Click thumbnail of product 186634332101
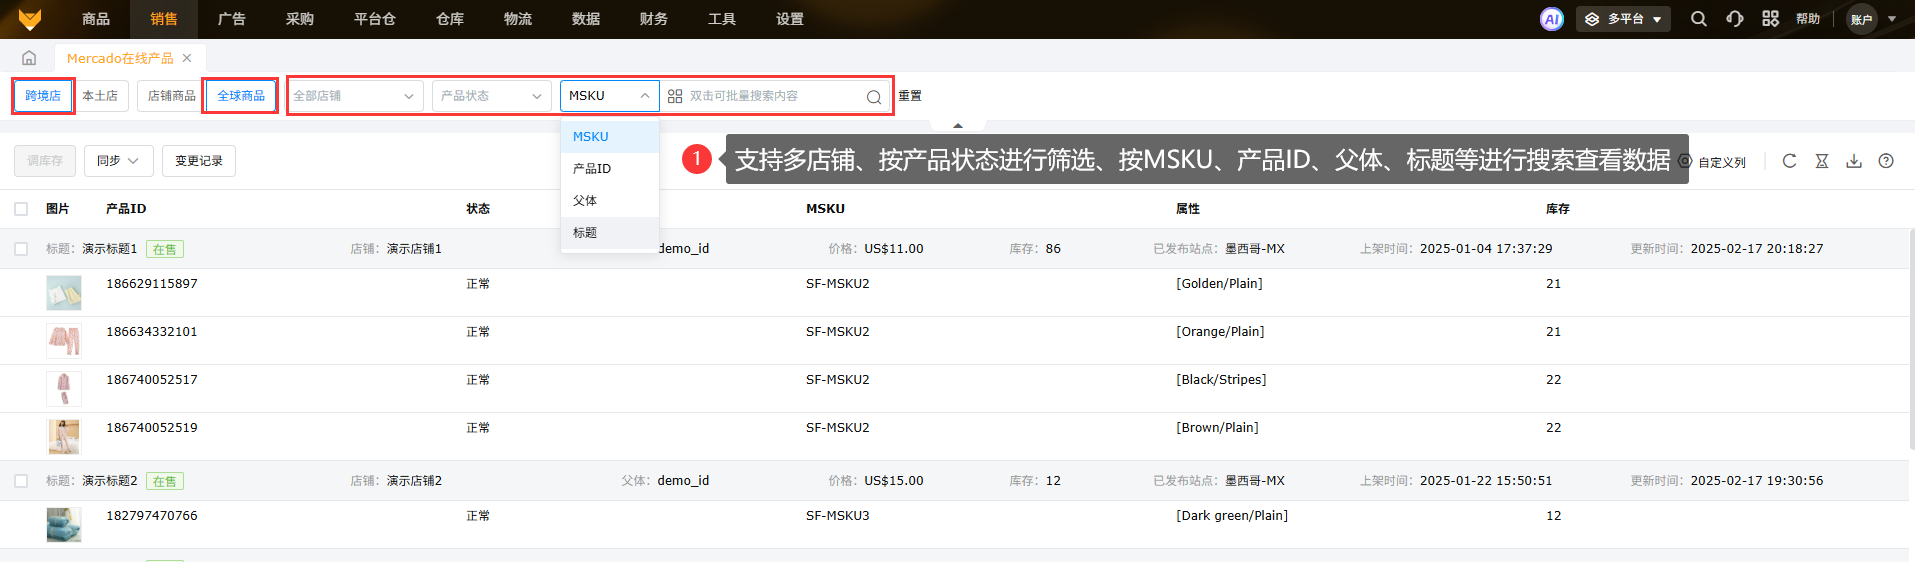 tap(64, 341)
